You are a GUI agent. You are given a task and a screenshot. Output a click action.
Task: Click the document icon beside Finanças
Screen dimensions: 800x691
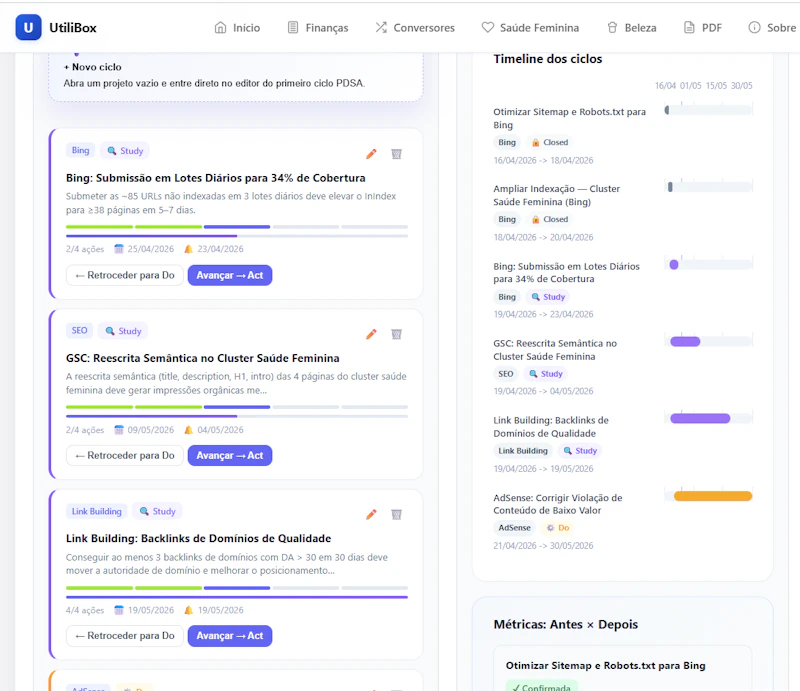point(293,28)
